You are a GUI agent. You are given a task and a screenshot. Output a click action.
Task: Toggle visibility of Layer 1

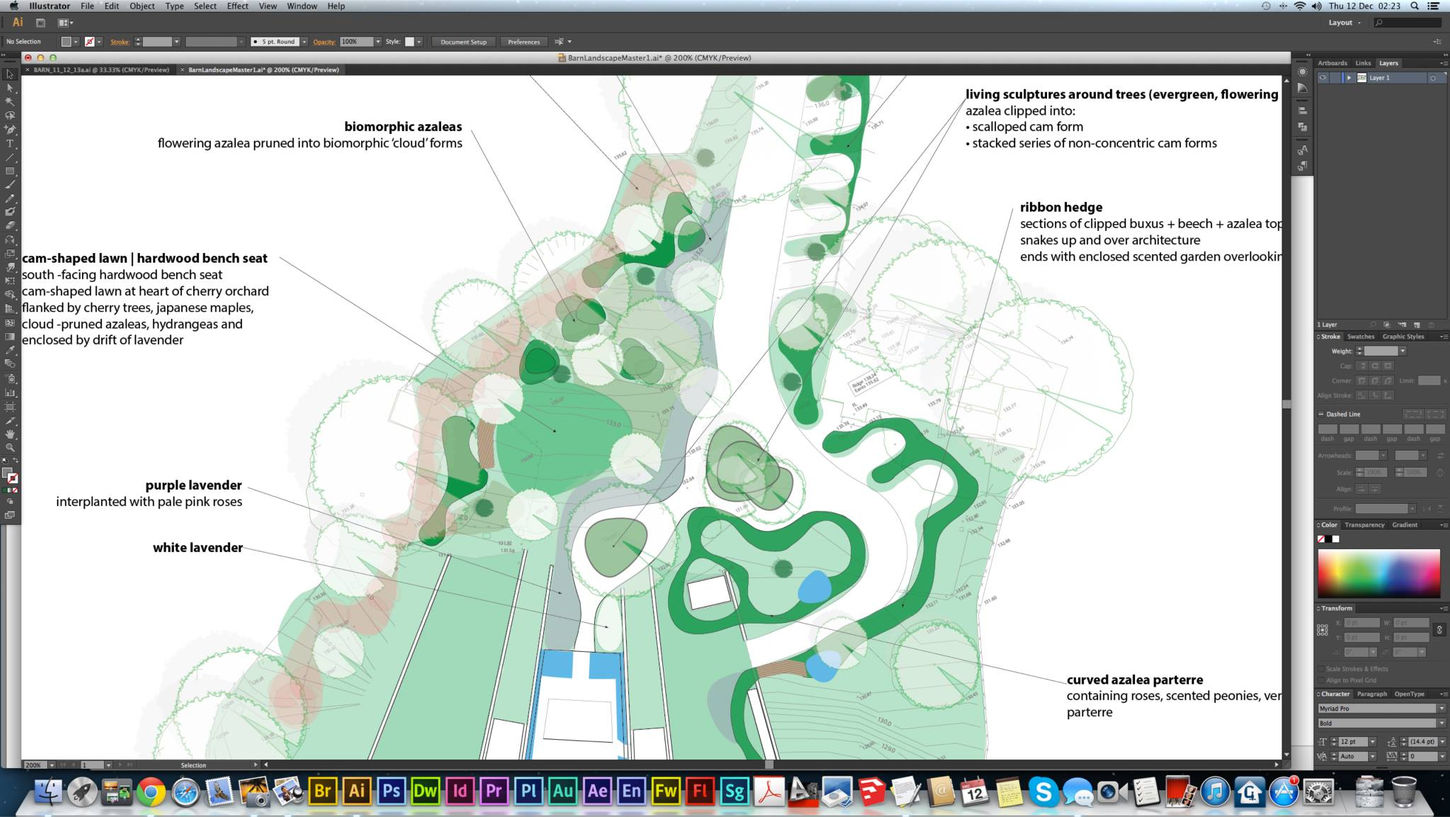point(1324,77)
